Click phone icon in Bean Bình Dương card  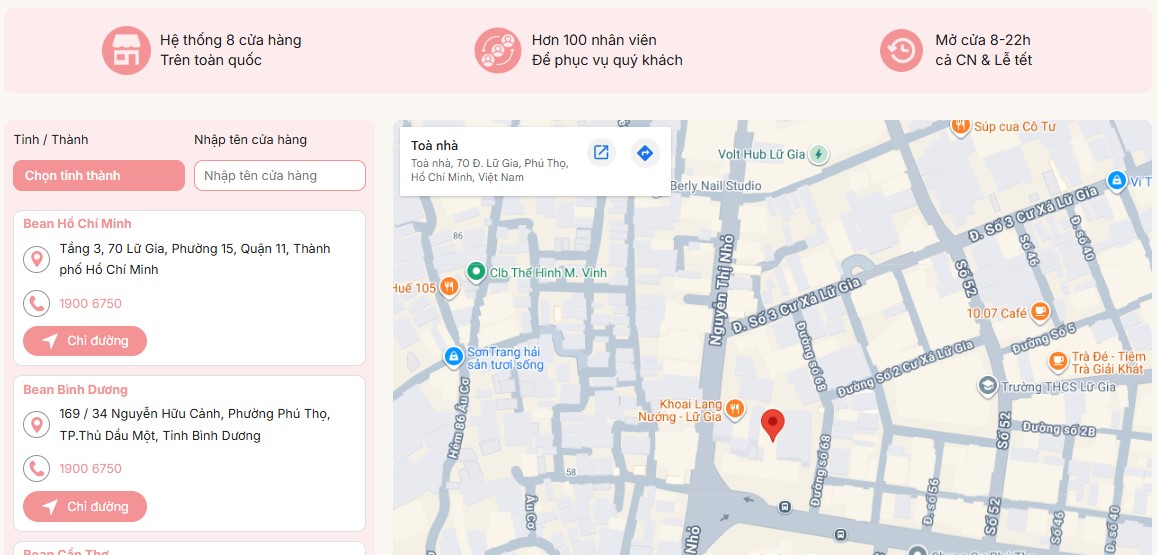[36, 469]
